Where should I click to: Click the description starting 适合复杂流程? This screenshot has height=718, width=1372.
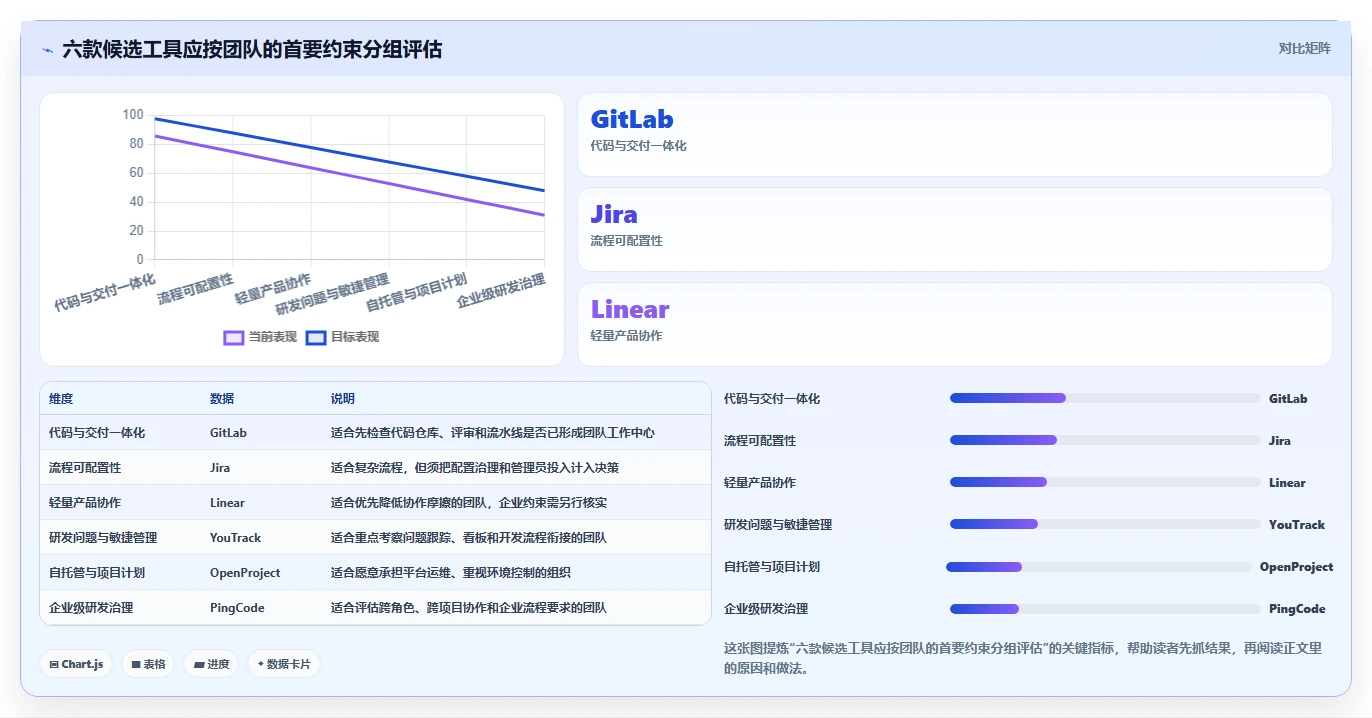475,468
